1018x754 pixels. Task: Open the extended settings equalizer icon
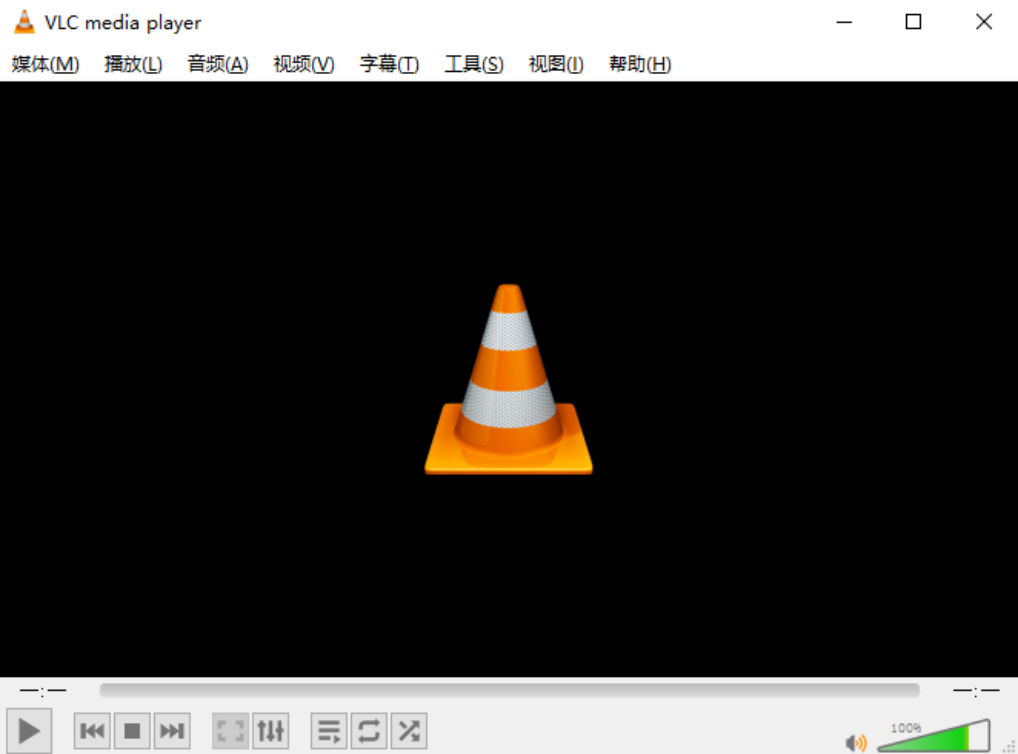click(x=269, y=731)
